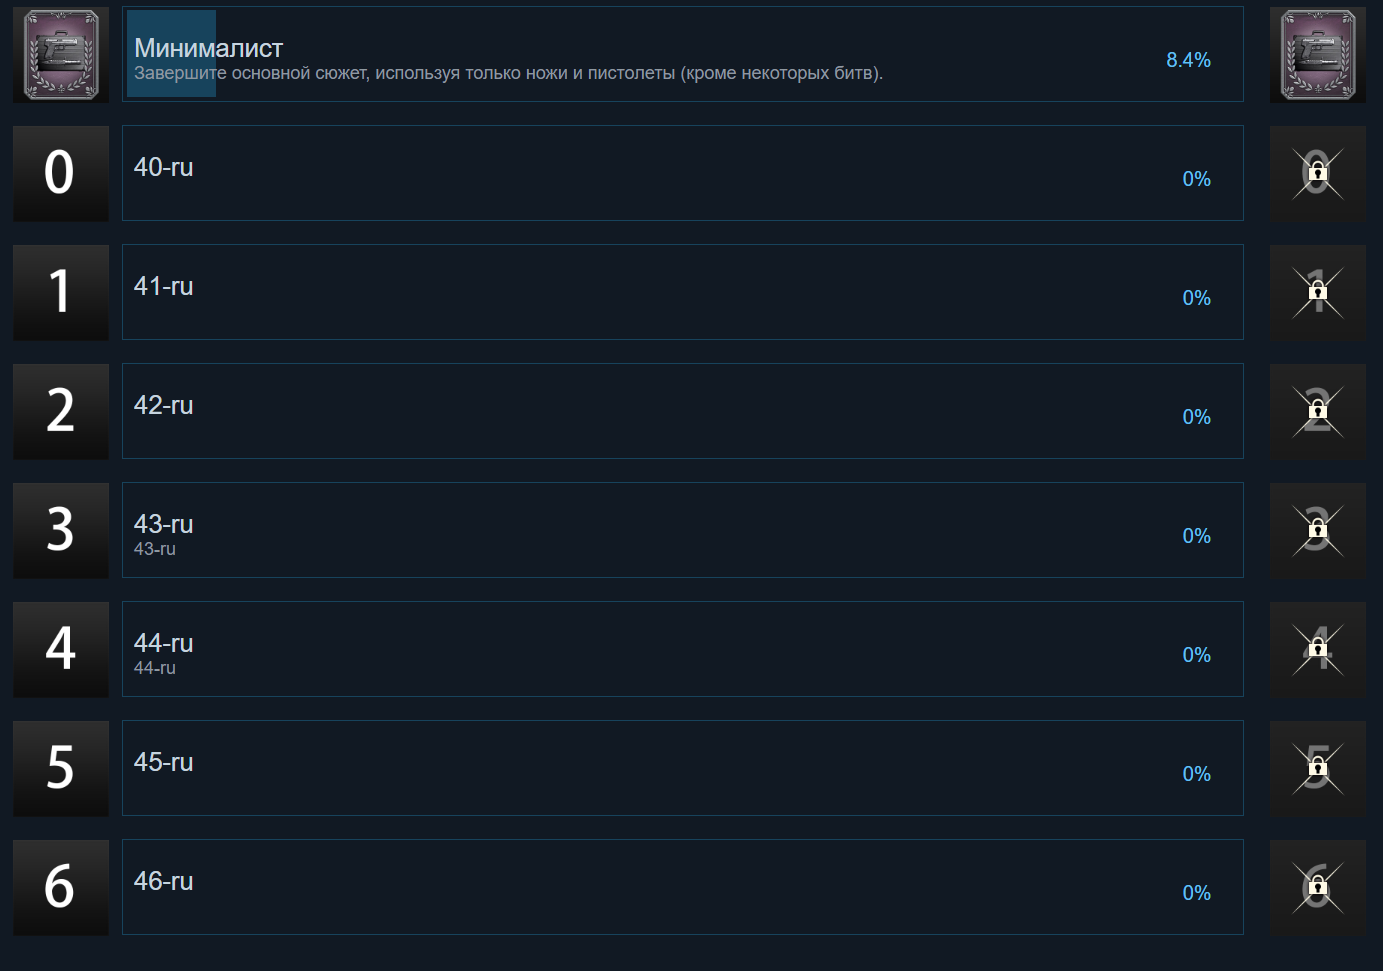Click the locked icon in the 45-ru row
This screenshot has height=971, width=1383.
point(1318,768)
